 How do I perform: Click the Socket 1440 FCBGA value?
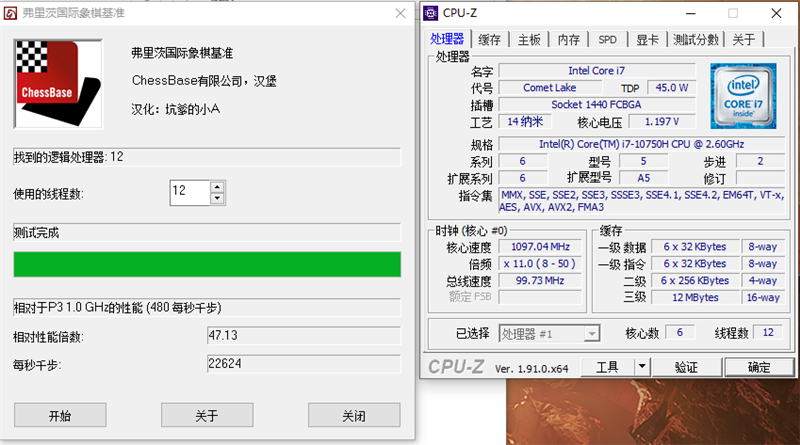[596, 104]
